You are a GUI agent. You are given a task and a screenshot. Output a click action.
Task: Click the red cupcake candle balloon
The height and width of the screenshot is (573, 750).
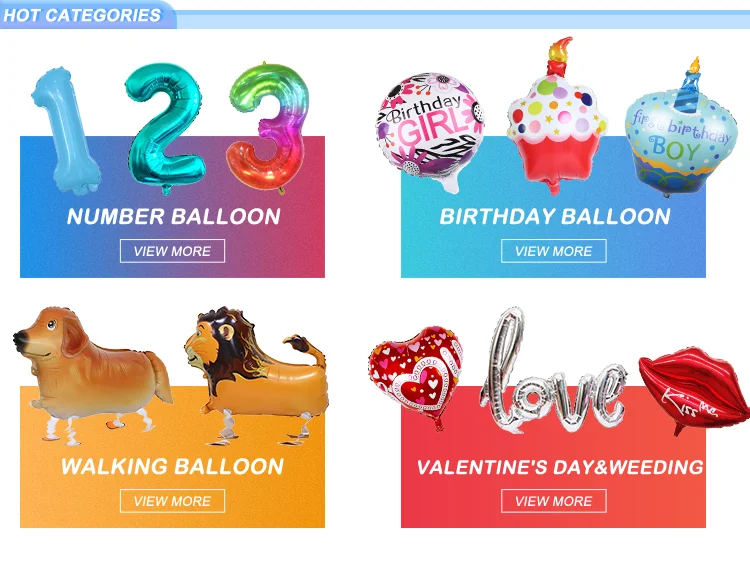(x=556, y=117)
